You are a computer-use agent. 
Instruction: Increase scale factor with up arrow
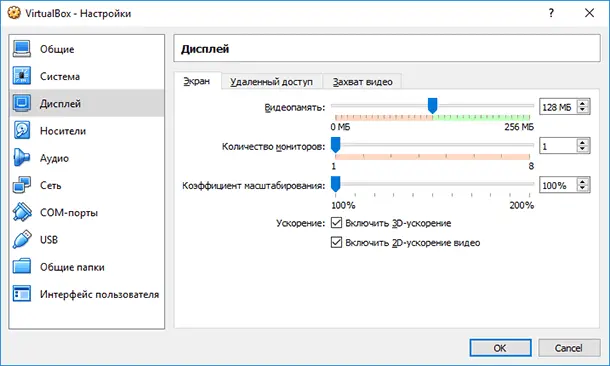(582, 182)
